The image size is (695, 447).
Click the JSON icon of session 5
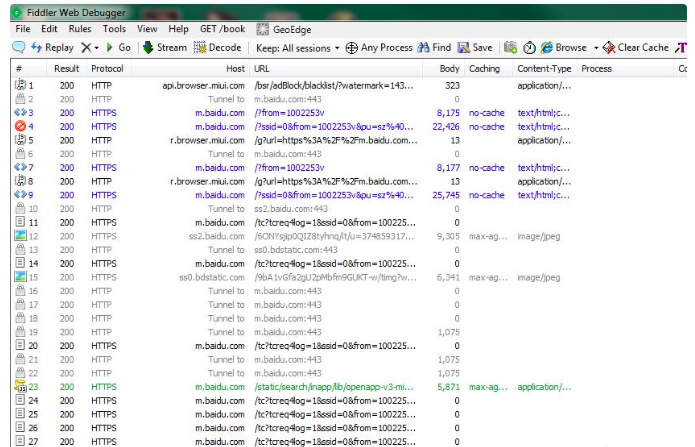pyautogui.click(x=20, y=140)
